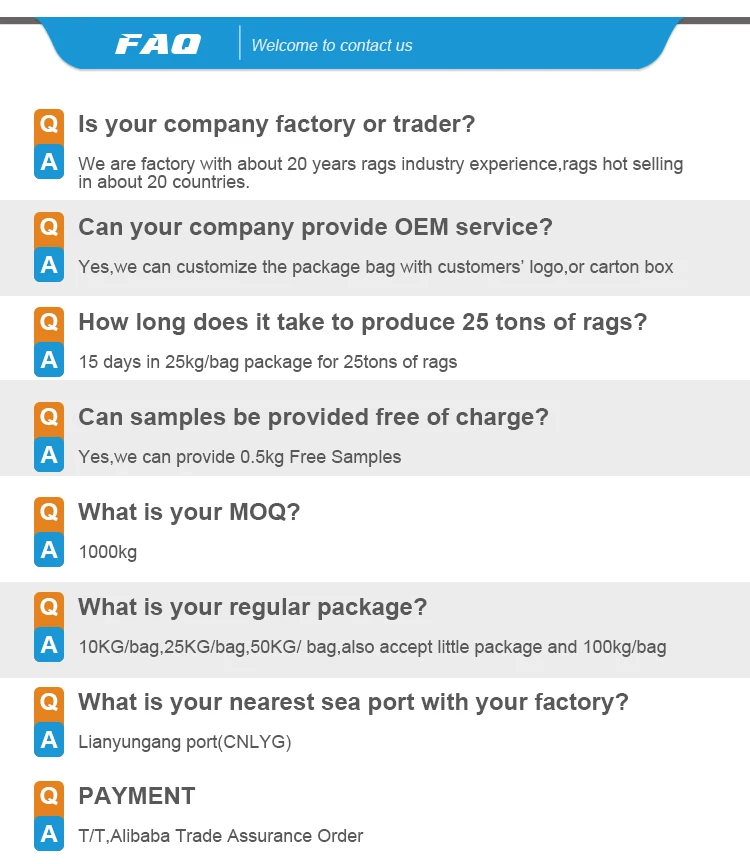Click the 'Can your company provide OEM service?' question
The height and width of the screenshot is (864, 750).
click(x=315, y=227)
